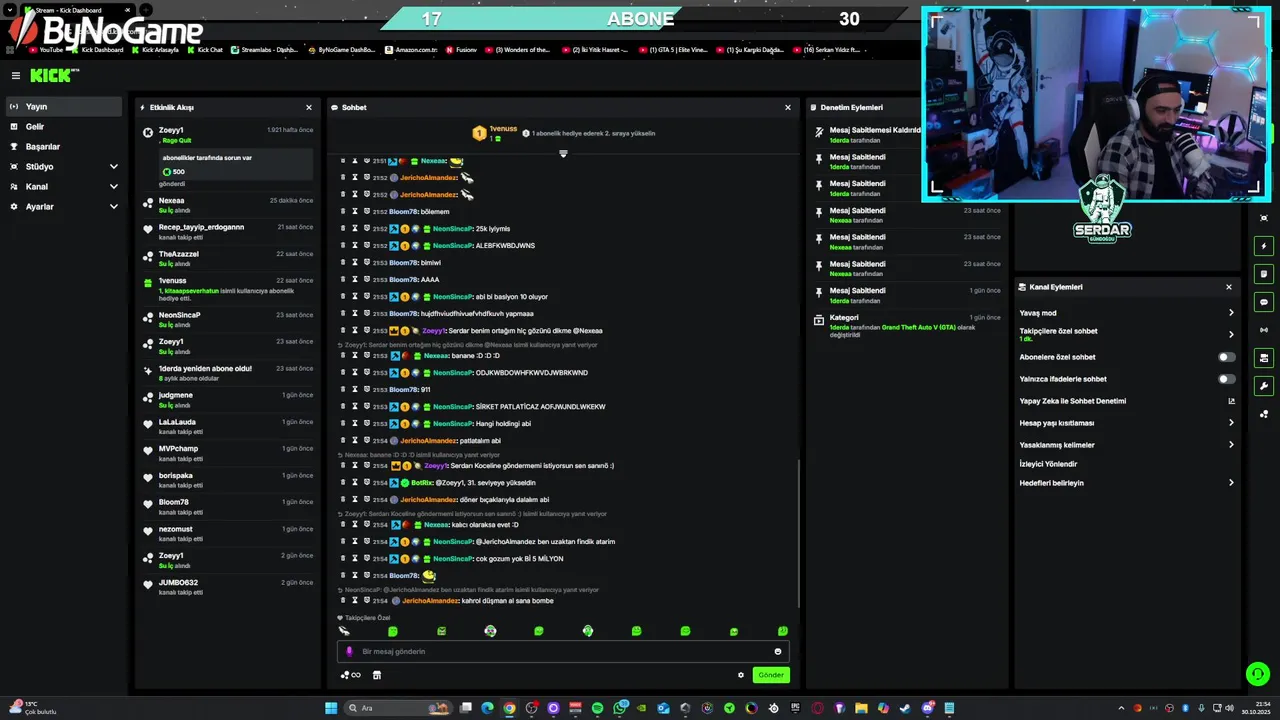Click İzleyici Yönlendir option
The image size is (1280, 720).
[1048, 464]
